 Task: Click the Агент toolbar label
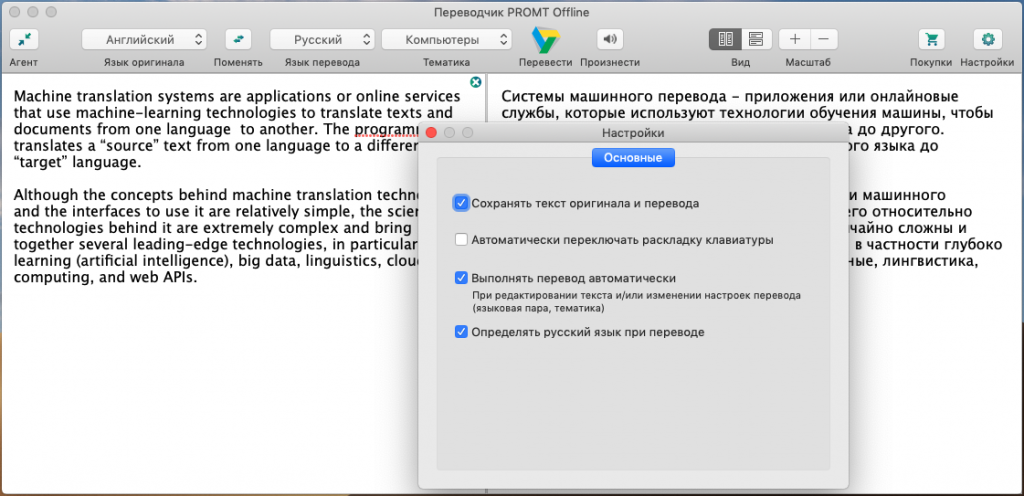pyautogui.click(x=24, y=63)
